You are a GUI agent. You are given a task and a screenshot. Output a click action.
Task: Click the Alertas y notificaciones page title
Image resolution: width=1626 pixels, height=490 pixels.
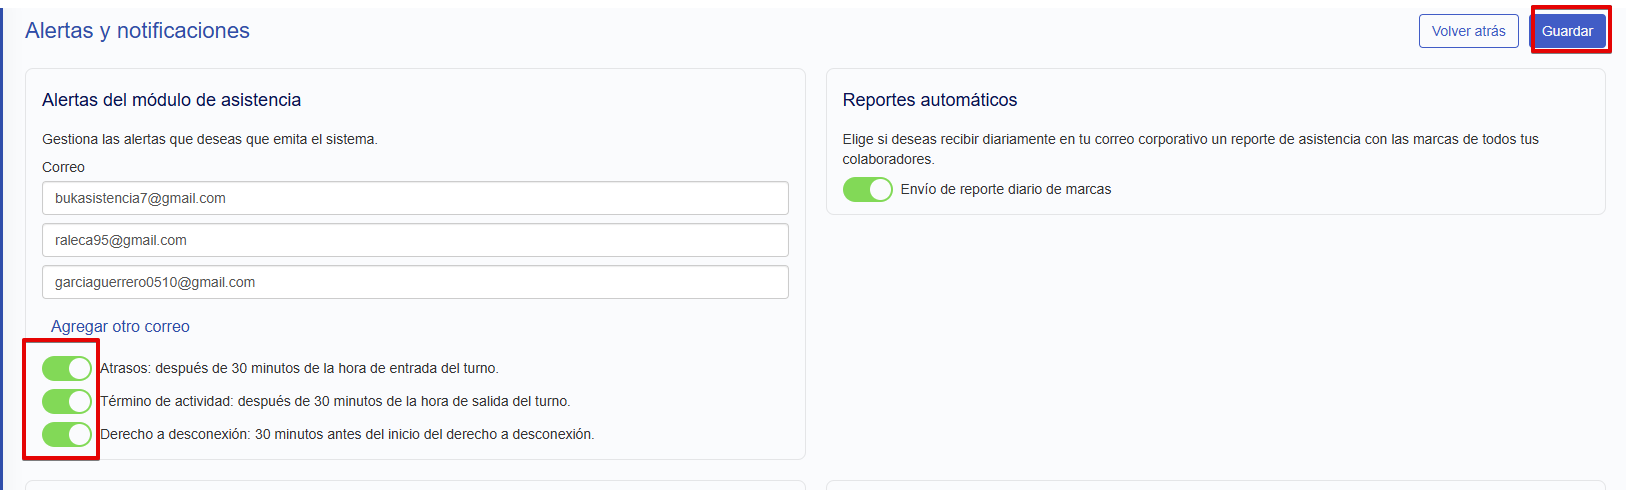(x=137, y=31)
